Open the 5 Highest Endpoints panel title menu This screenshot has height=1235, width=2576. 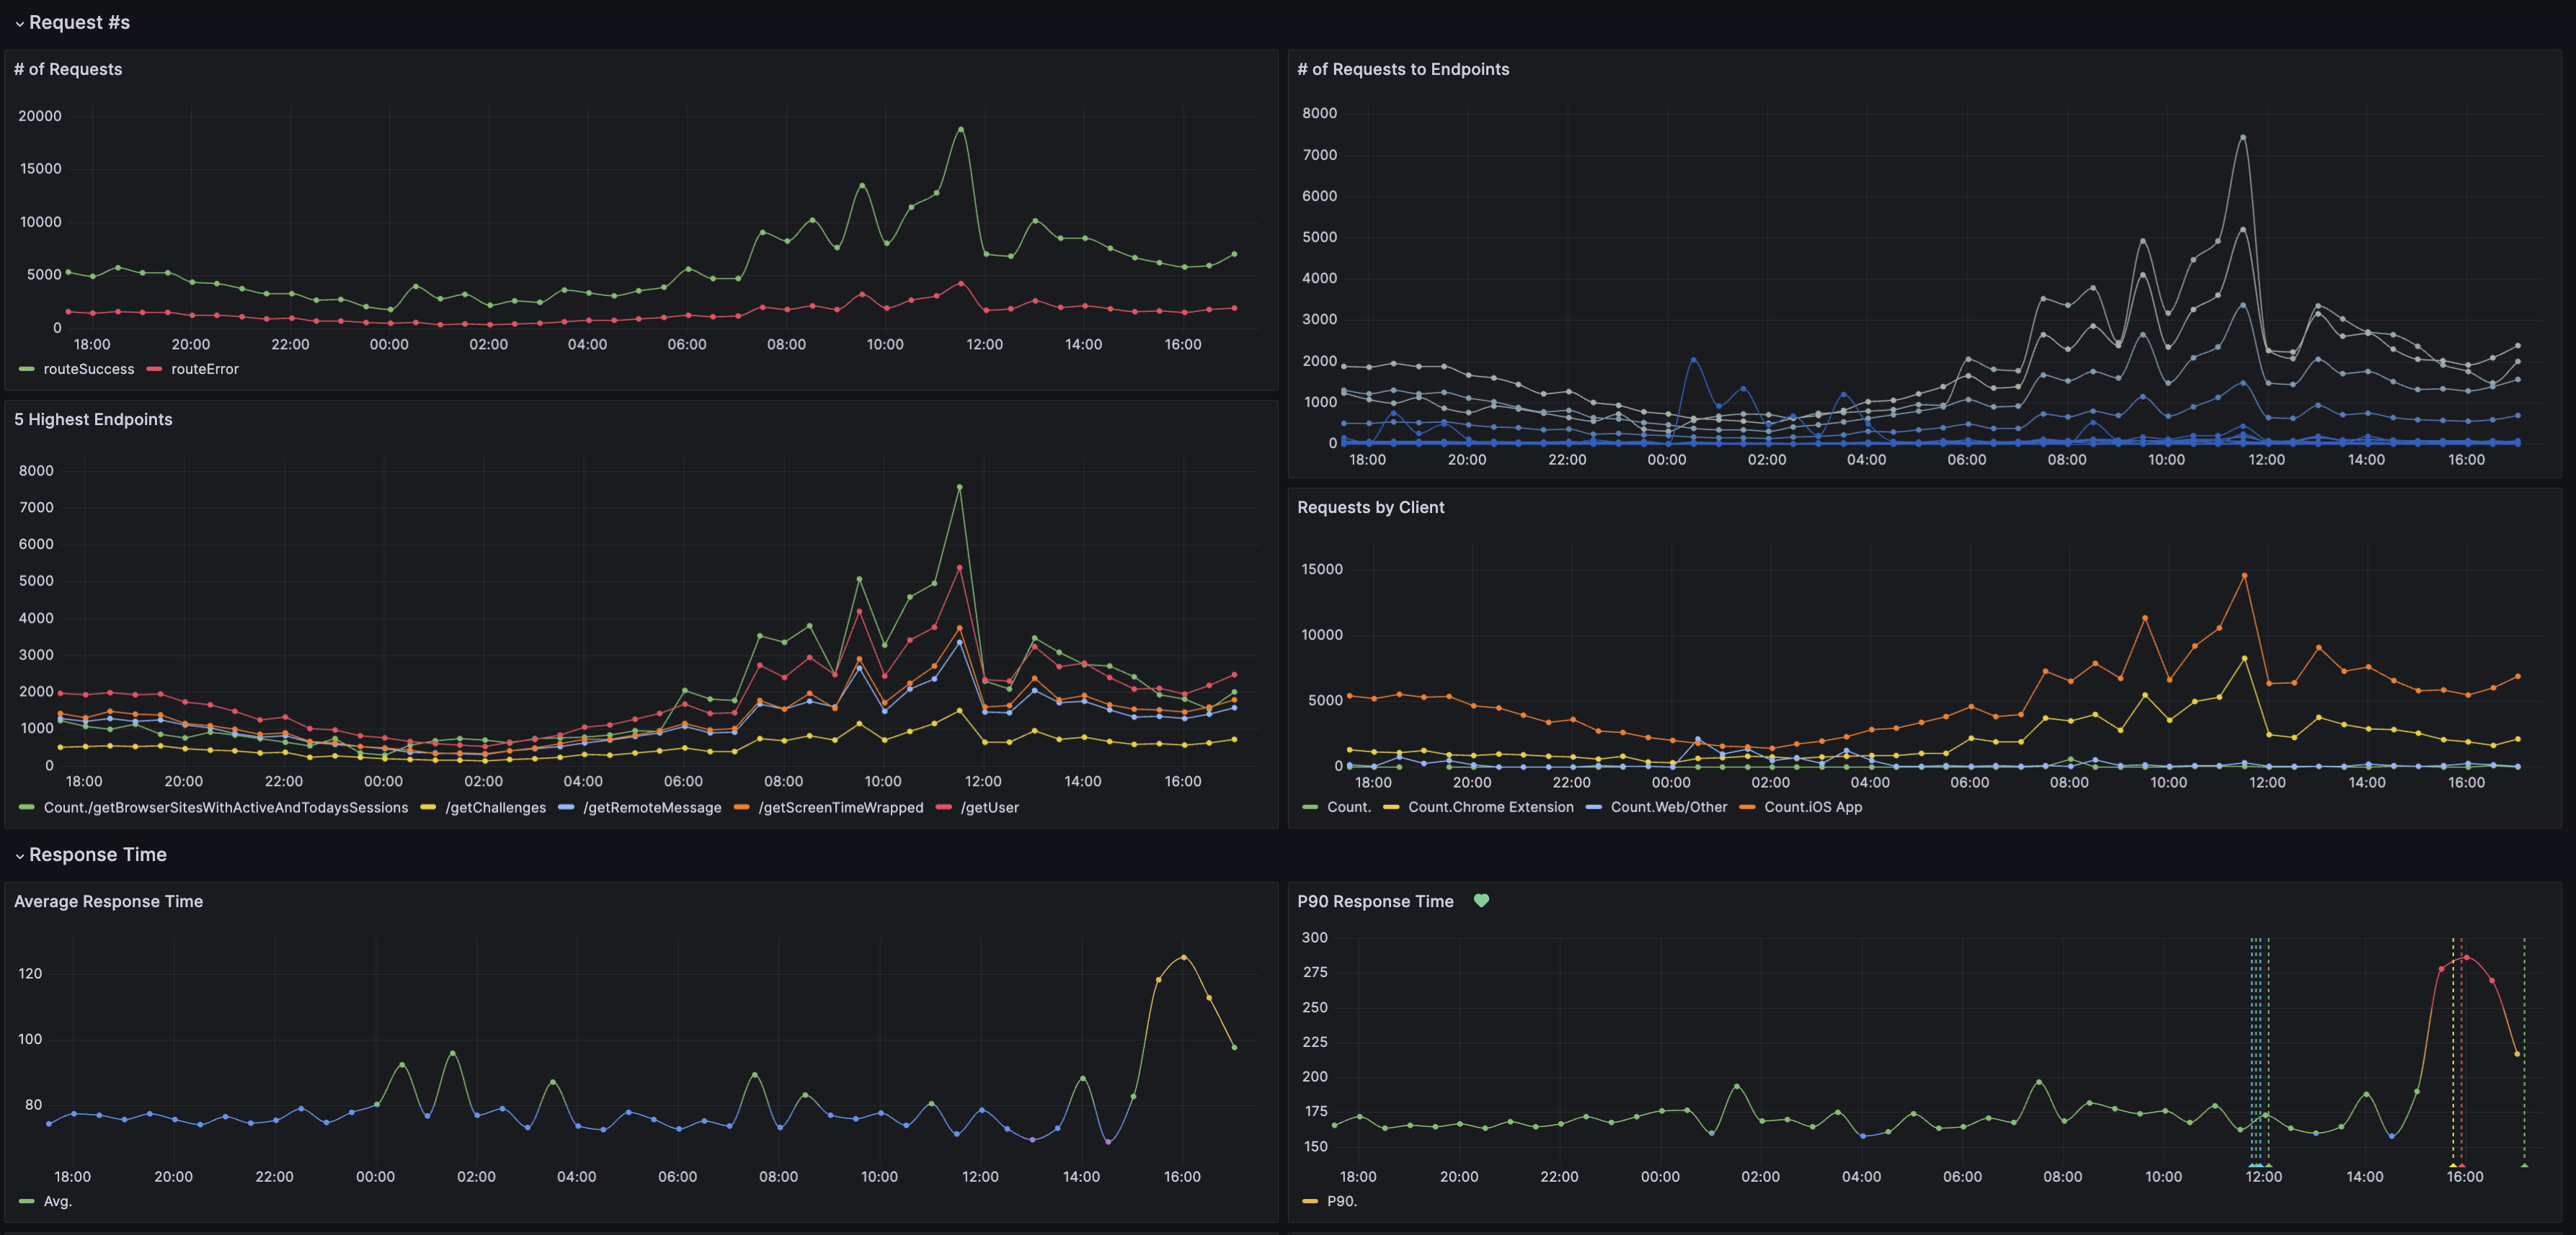[x=93, y=419]
